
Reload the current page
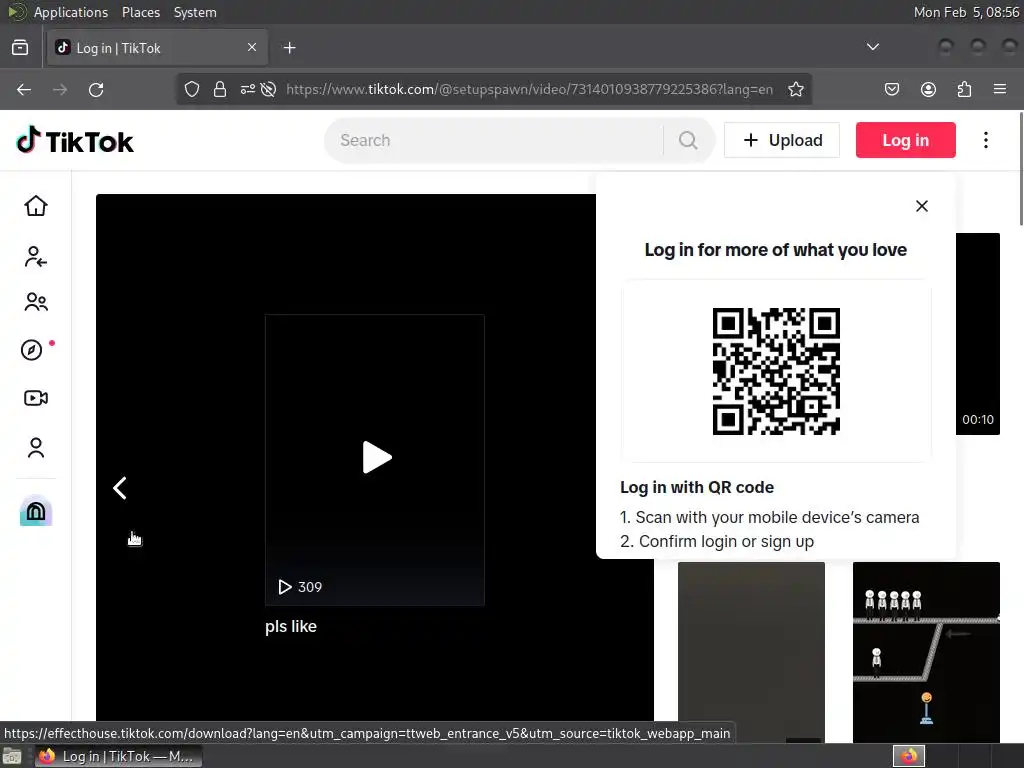tap(96, 89)
